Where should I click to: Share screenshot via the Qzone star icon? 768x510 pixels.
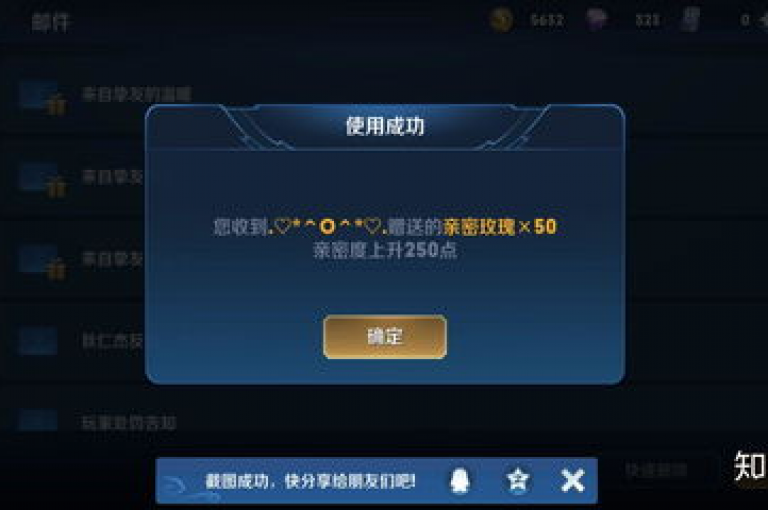coord(518,480)
